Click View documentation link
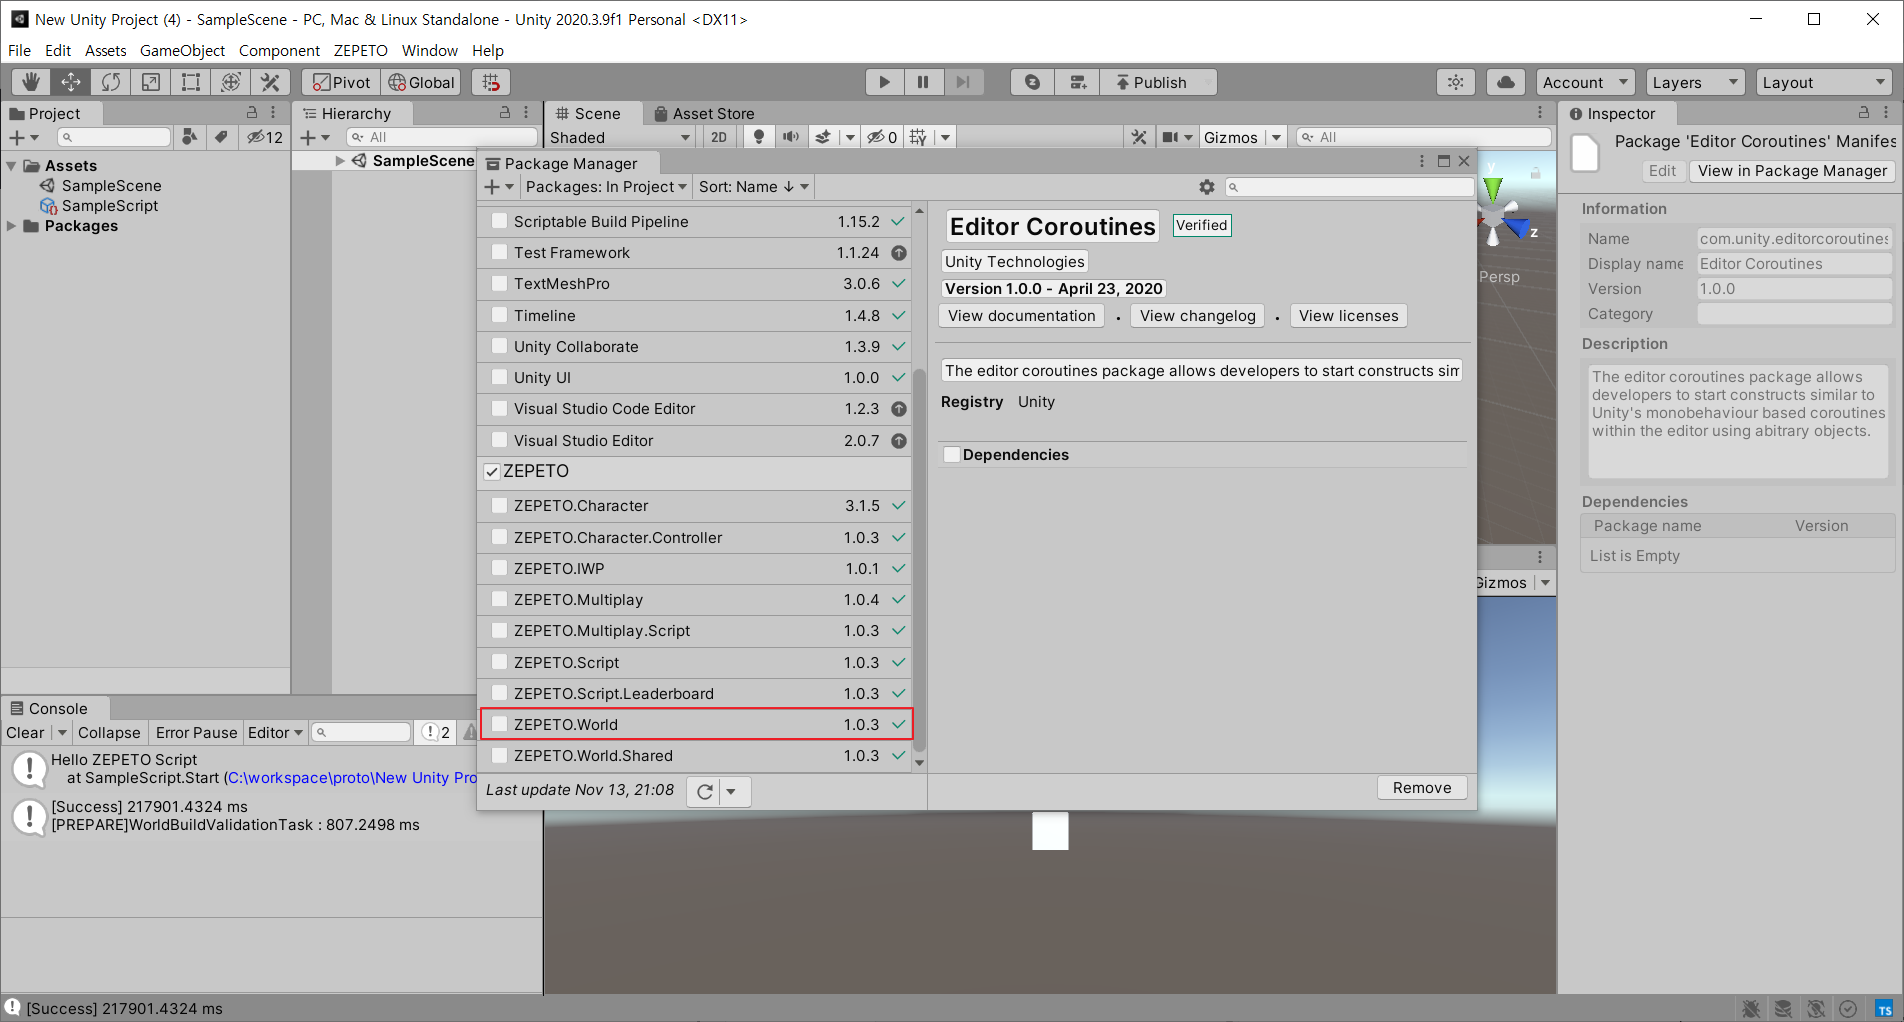The height and width of the screenshot is (1022, 1904). 1021,316
